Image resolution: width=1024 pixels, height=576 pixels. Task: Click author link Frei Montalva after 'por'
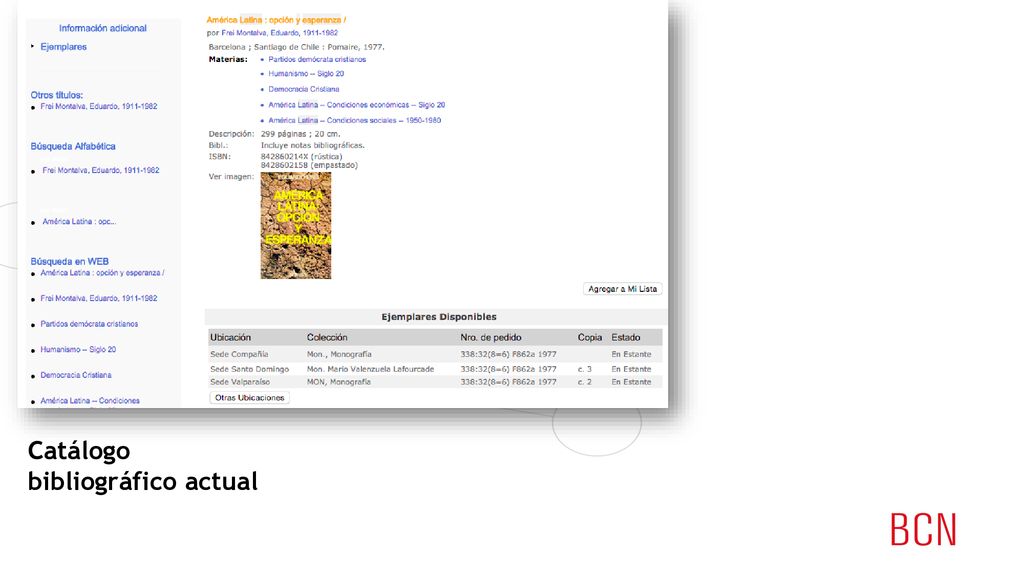pyautogui.click(x=280, y=33)
